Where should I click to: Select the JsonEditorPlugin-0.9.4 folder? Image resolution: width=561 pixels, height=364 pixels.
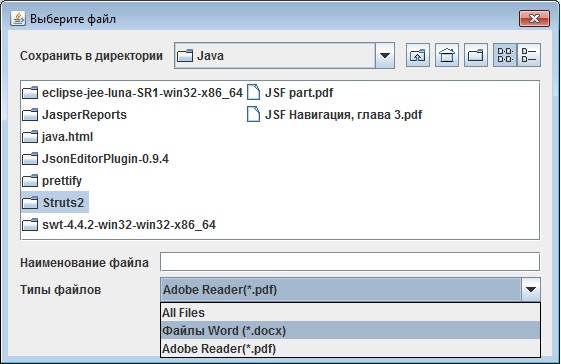pyautogui.click(x=96, y=159)
